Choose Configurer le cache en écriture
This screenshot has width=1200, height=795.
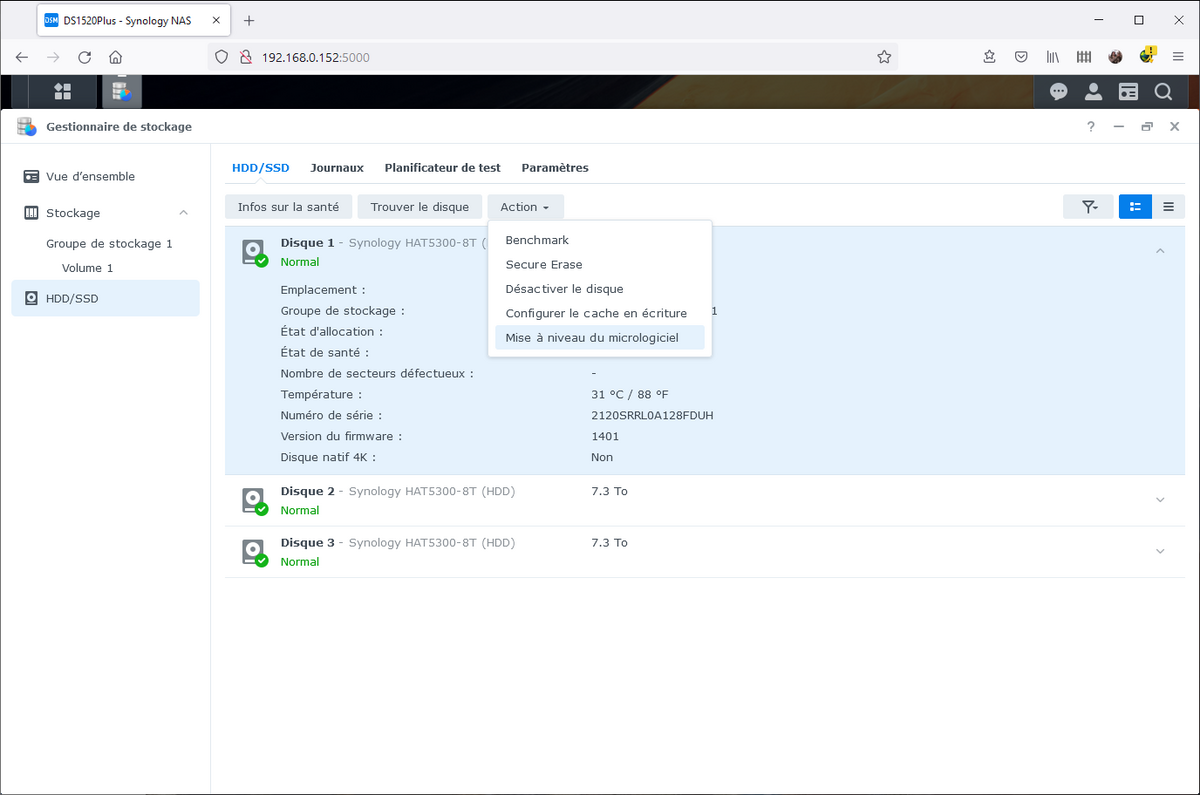(599, 313)
